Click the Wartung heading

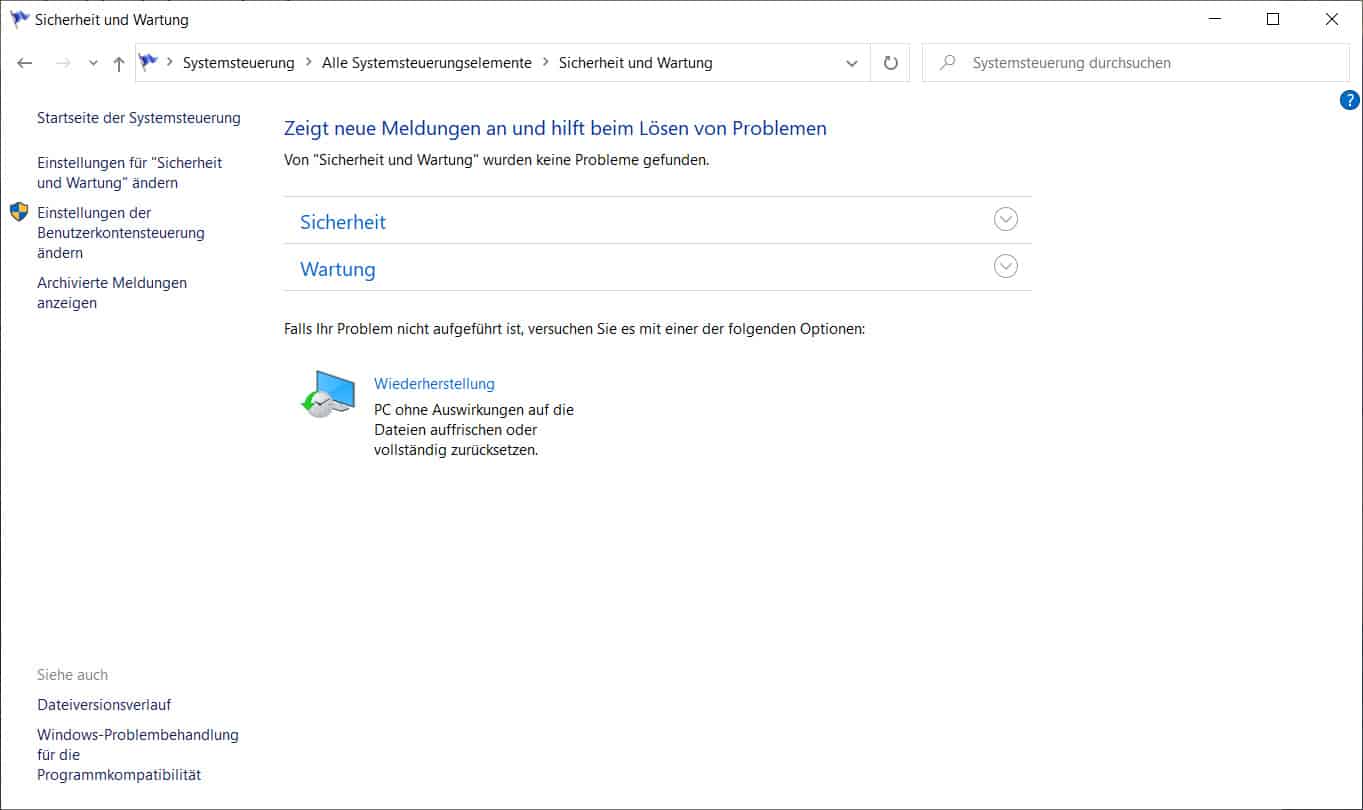(x=338, y=269)
